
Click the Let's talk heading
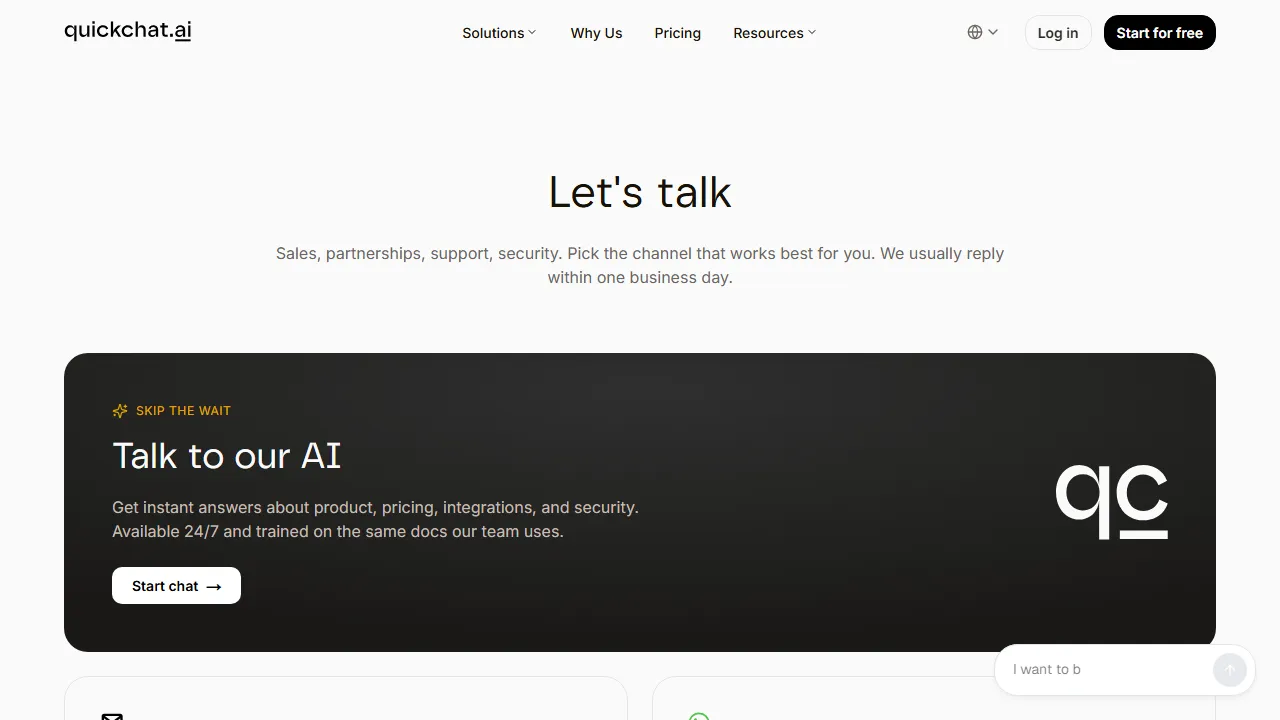[x=640, y=192]
